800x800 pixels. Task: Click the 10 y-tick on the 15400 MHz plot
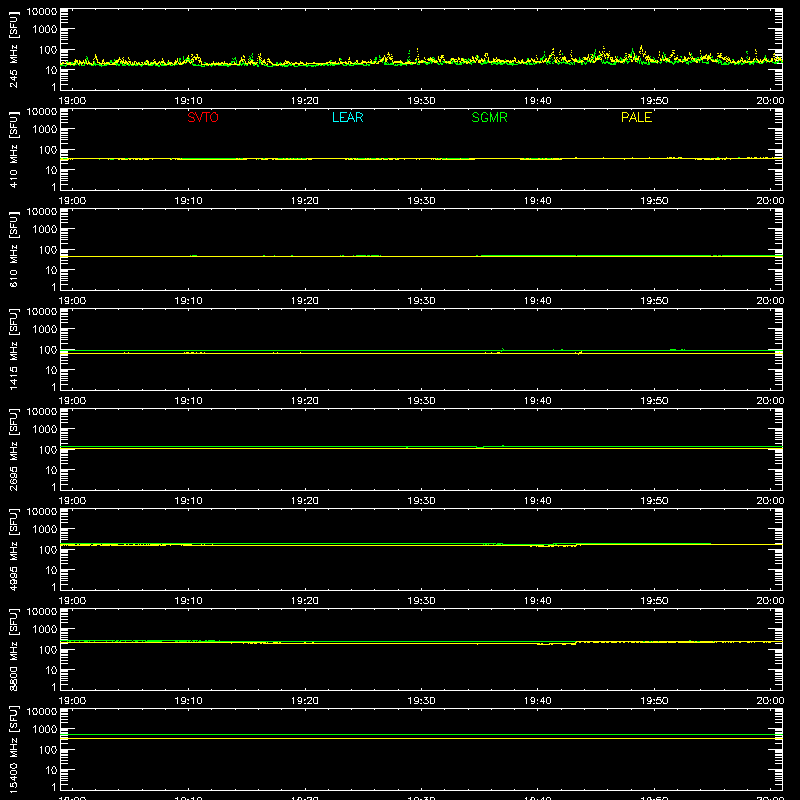click(51, 770)
